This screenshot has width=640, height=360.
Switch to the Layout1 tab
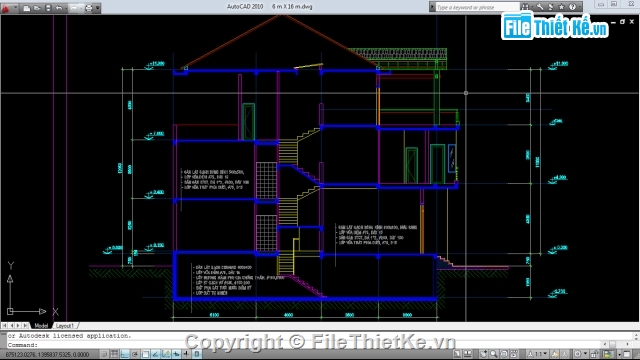(64, 326)
